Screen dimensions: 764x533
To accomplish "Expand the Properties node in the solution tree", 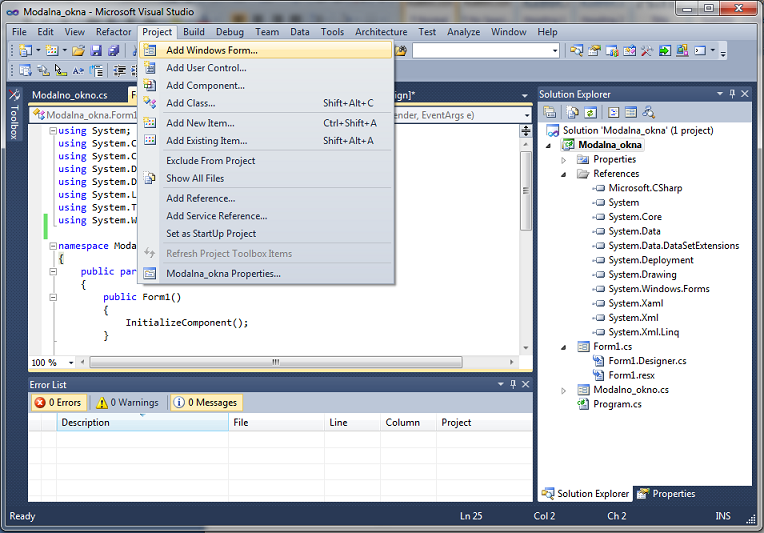I will pos(564,160).
